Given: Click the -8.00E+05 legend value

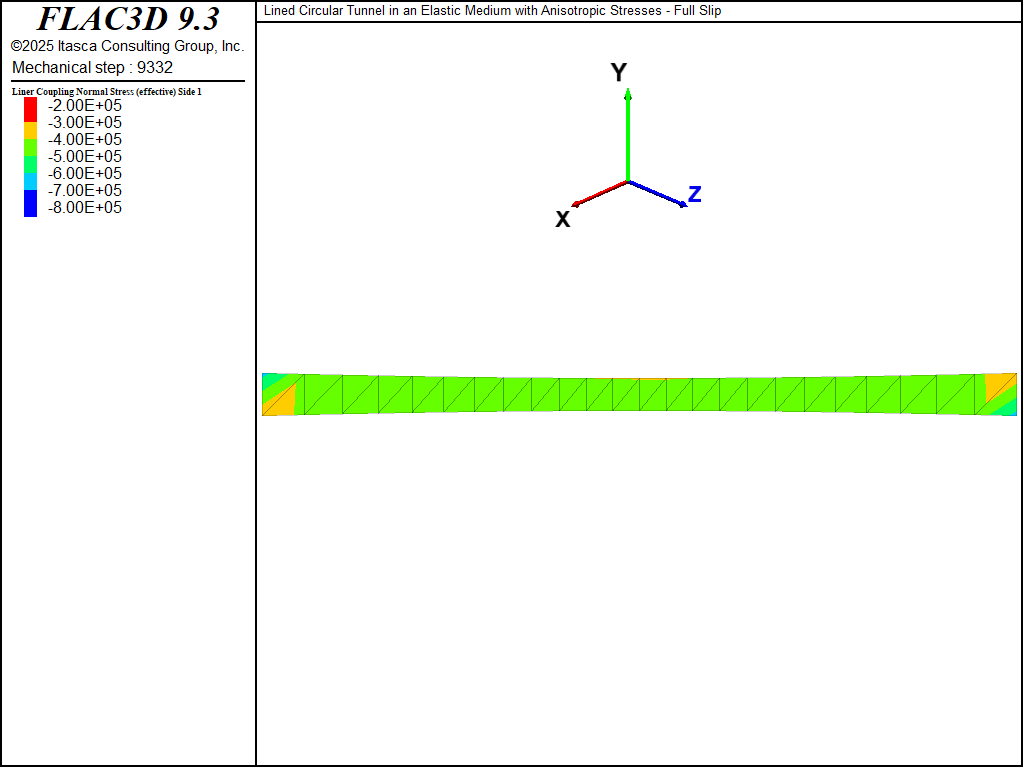Looking at the screenshot, I should click(x=85, y=208).
